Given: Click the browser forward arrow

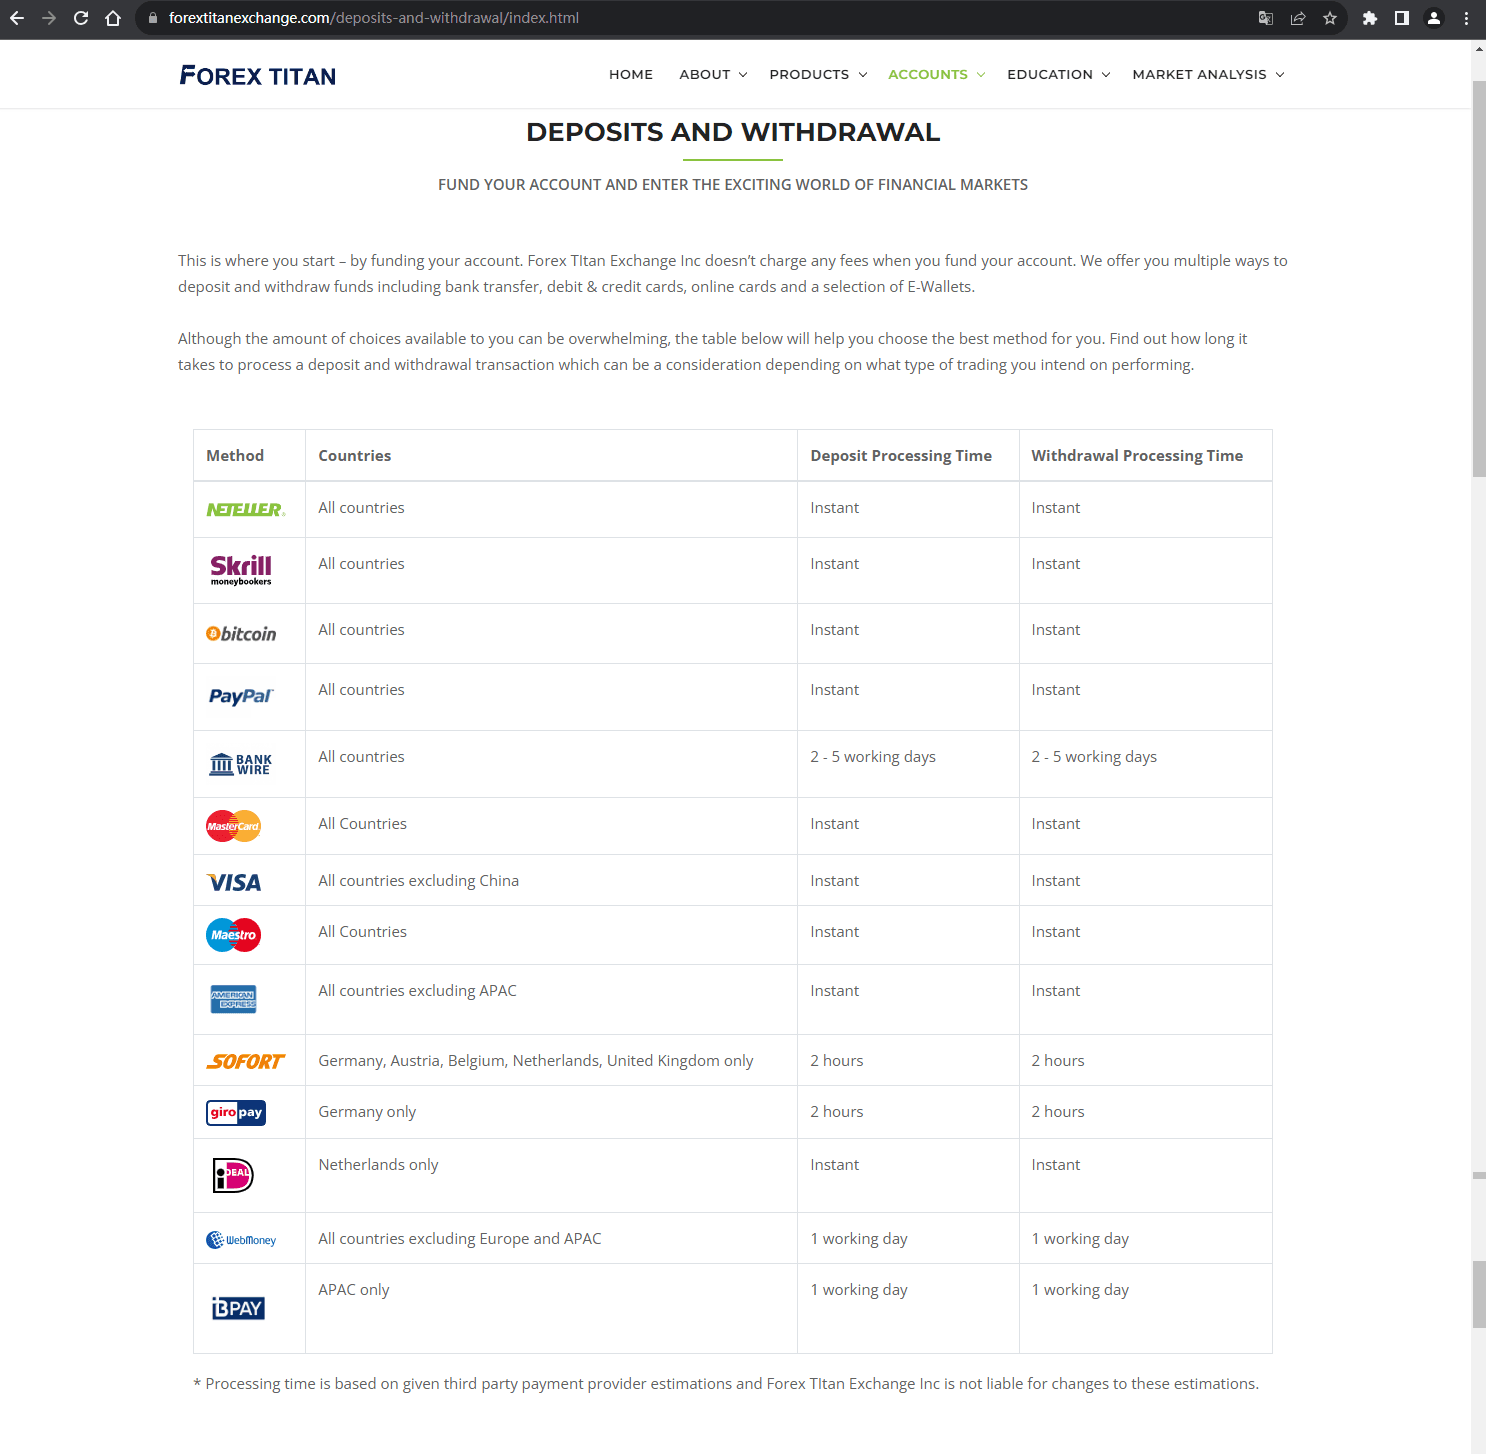Looking at the screenshot, I should pos(49,18).
